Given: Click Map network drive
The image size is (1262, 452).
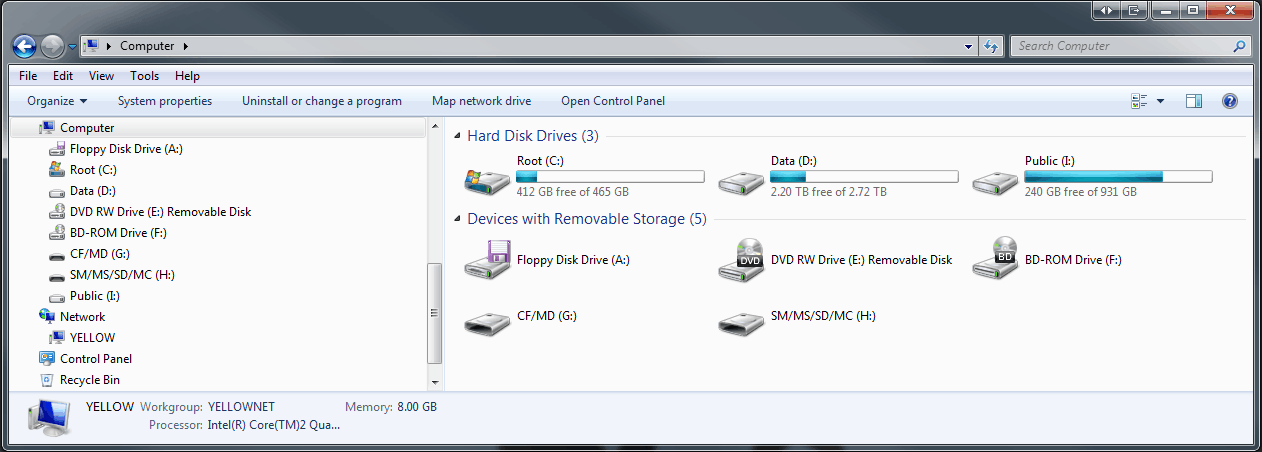Looking at the screenshot, I should (x=481, y=101).
